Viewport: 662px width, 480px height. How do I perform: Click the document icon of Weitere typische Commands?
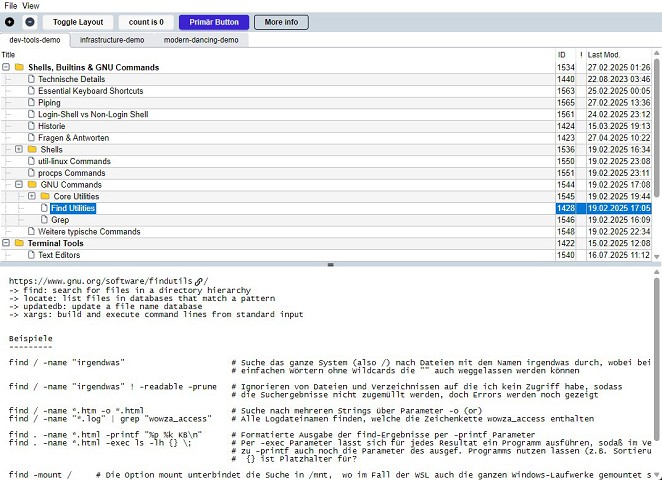tap(31, 231)
